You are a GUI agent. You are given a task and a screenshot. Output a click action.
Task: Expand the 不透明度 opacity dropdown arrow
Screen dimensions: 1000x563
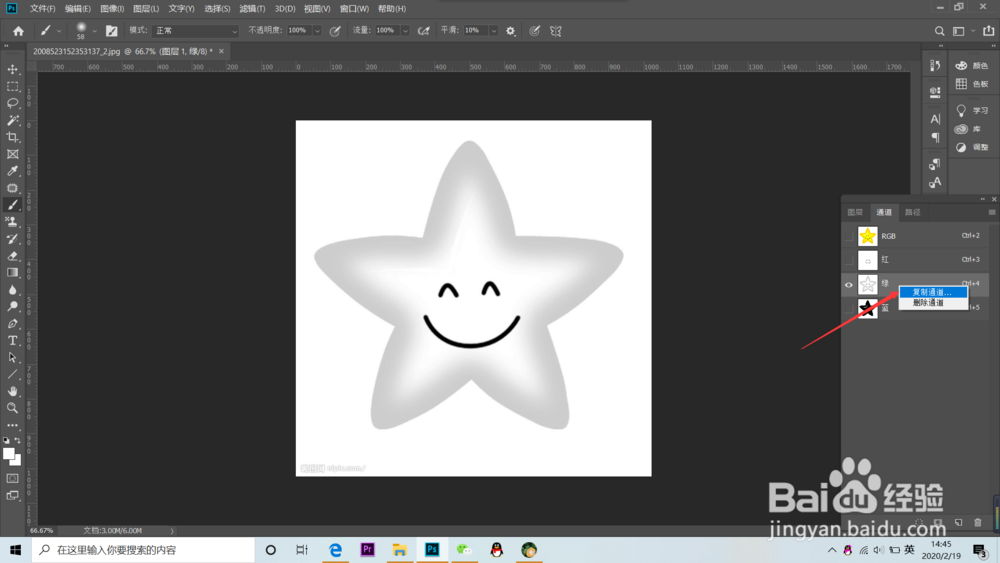pos(317,31)
